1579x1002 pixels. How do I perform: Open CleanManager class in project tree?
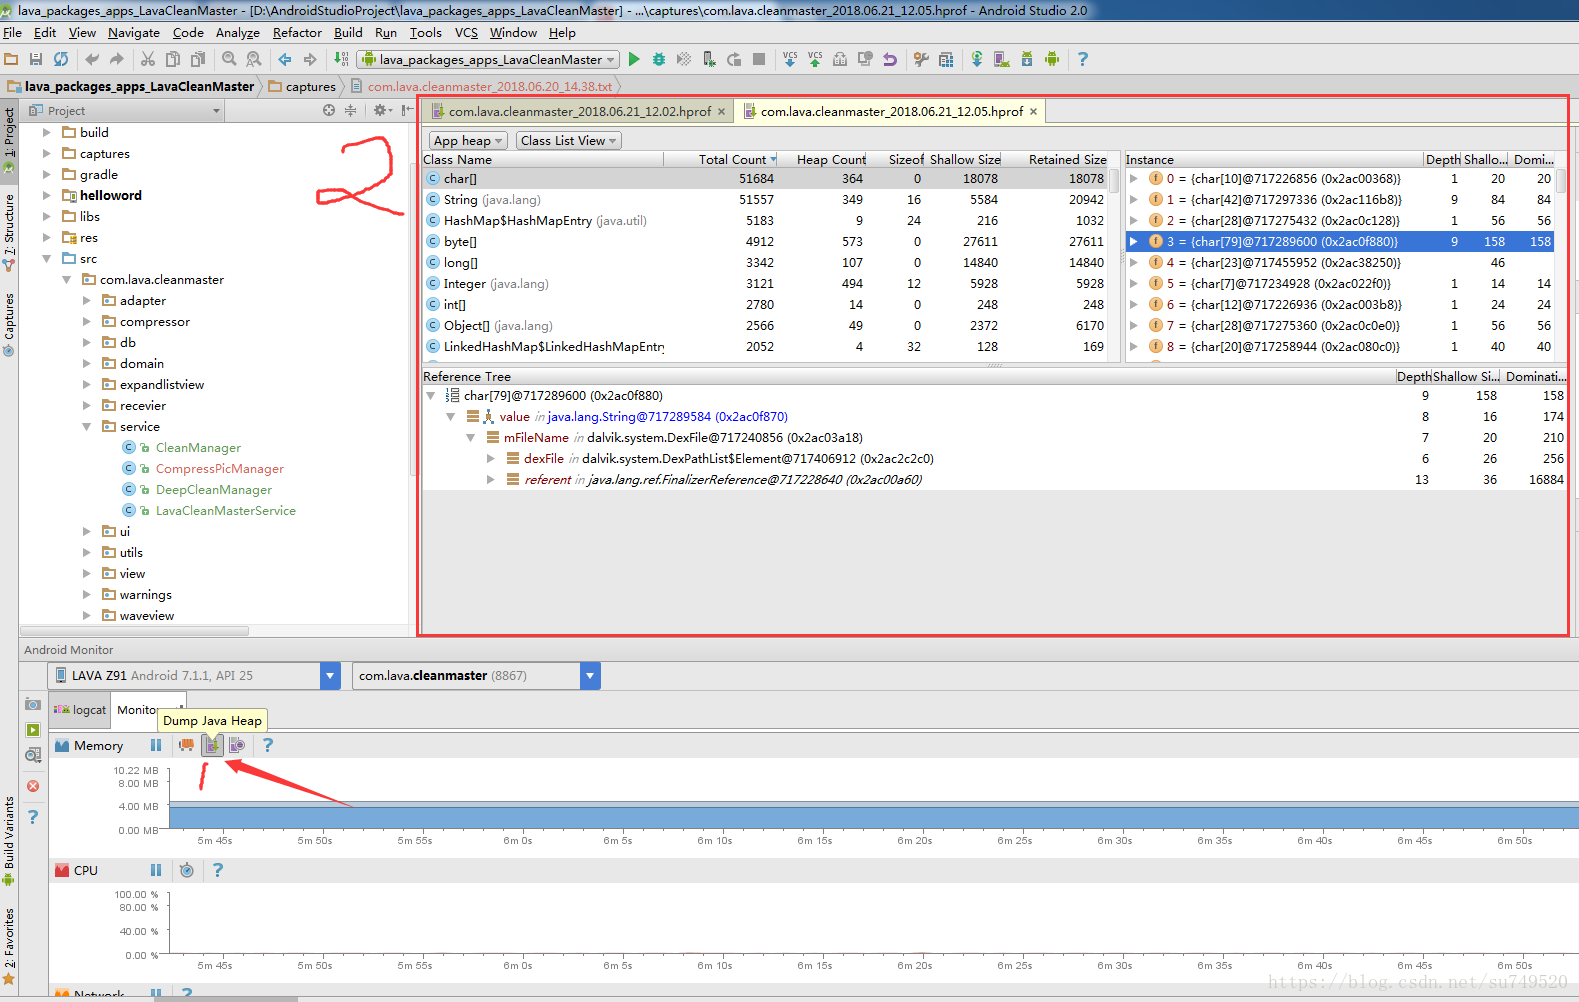(198, 448)
